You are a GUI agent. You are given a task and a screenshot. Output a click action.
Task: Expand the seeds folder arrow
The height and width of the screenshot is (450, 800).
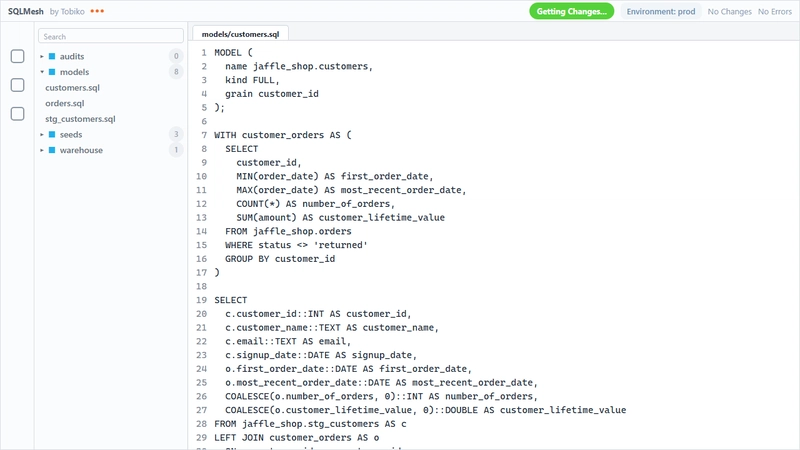(42, 135)
